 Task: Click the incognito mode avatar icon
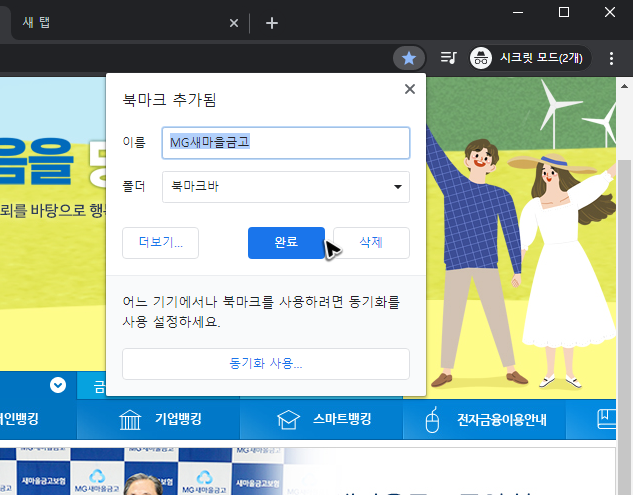[480, 58]
